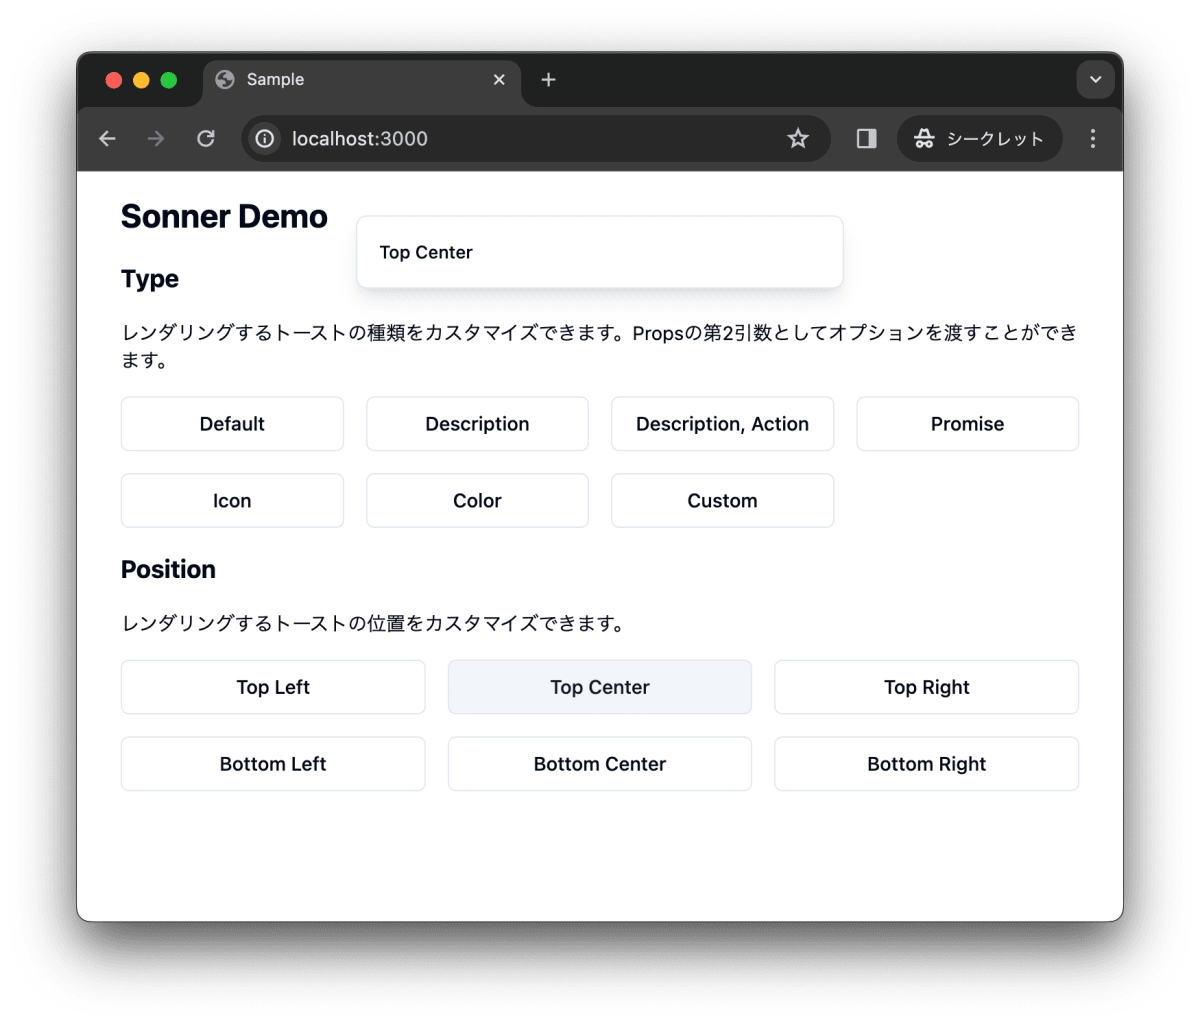Set toast position to Top Left
1200x1023 pixels.
(273, 687)
